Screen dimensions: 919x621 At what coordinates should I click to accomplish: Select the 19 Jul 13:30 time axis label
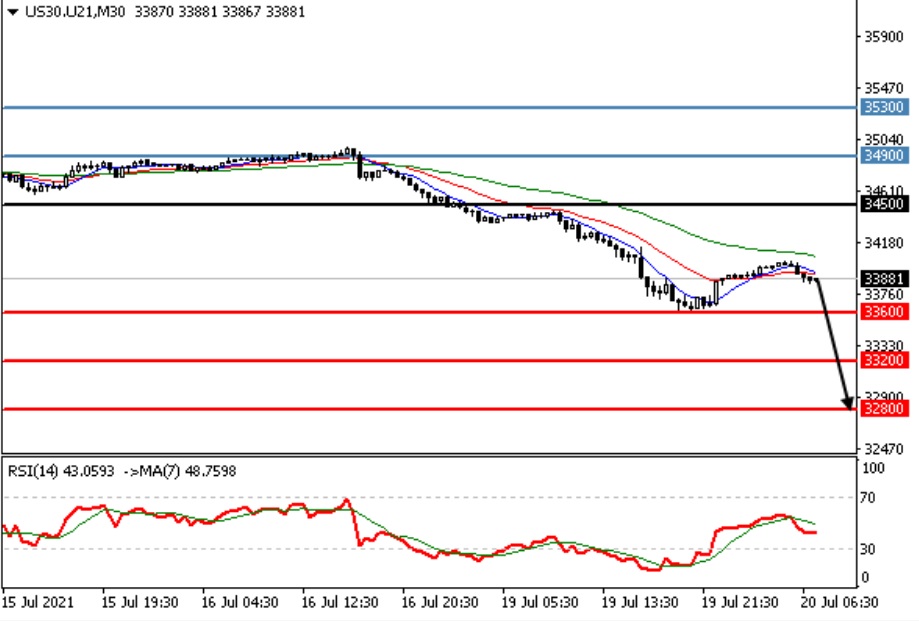(641, 603)
